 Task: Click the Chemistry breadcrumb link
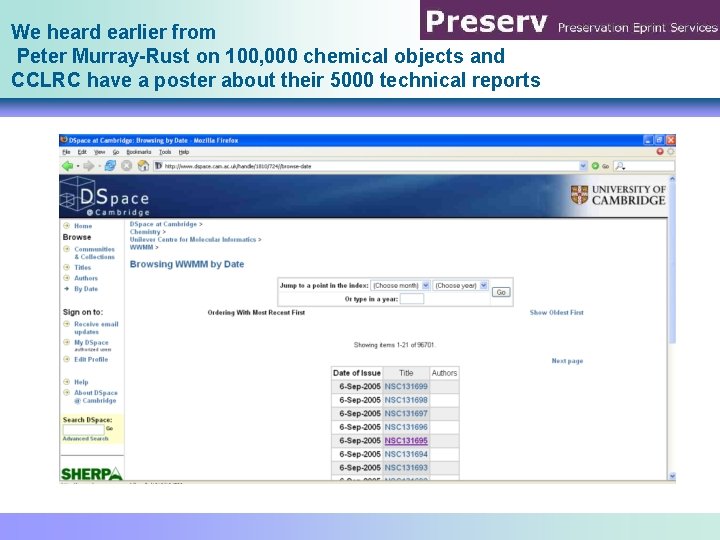(145, 232)
